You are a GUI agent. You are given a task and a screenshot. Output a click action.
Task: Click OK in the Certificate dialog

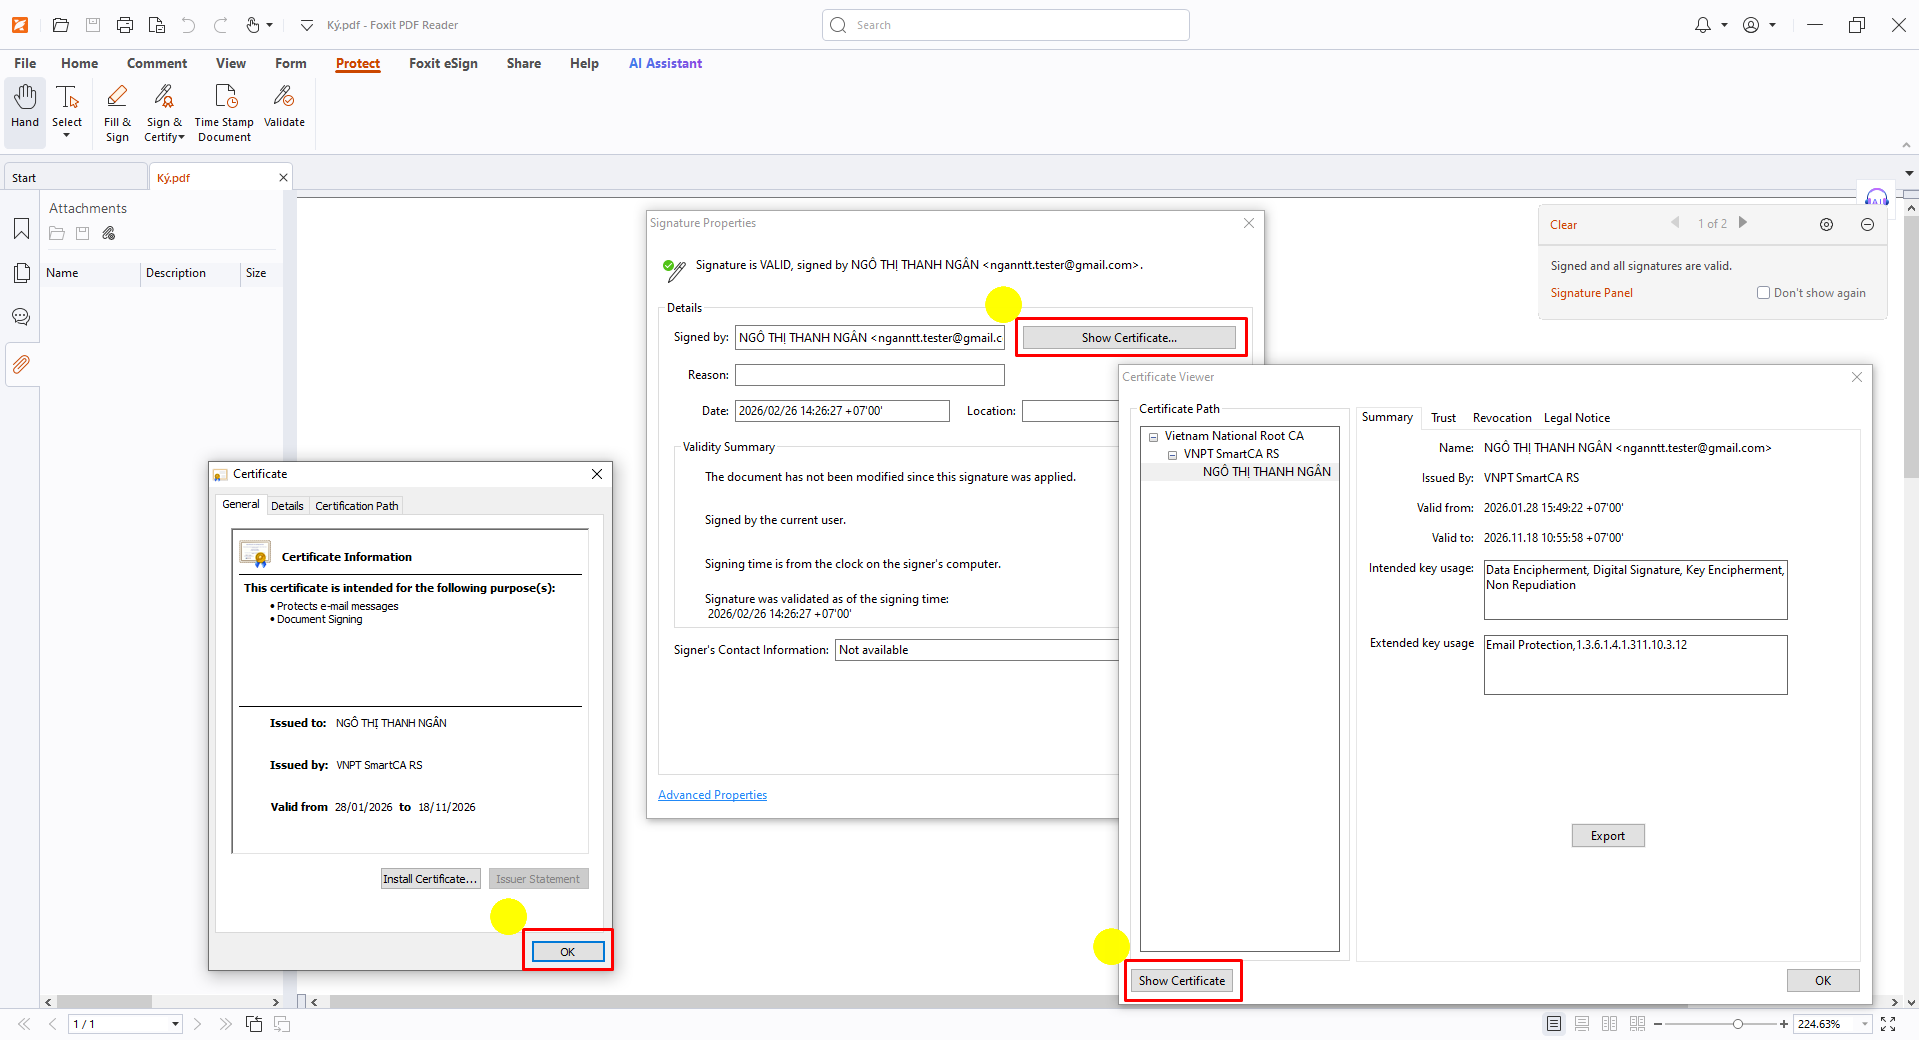pyautogui.click(x=567, y=952)
